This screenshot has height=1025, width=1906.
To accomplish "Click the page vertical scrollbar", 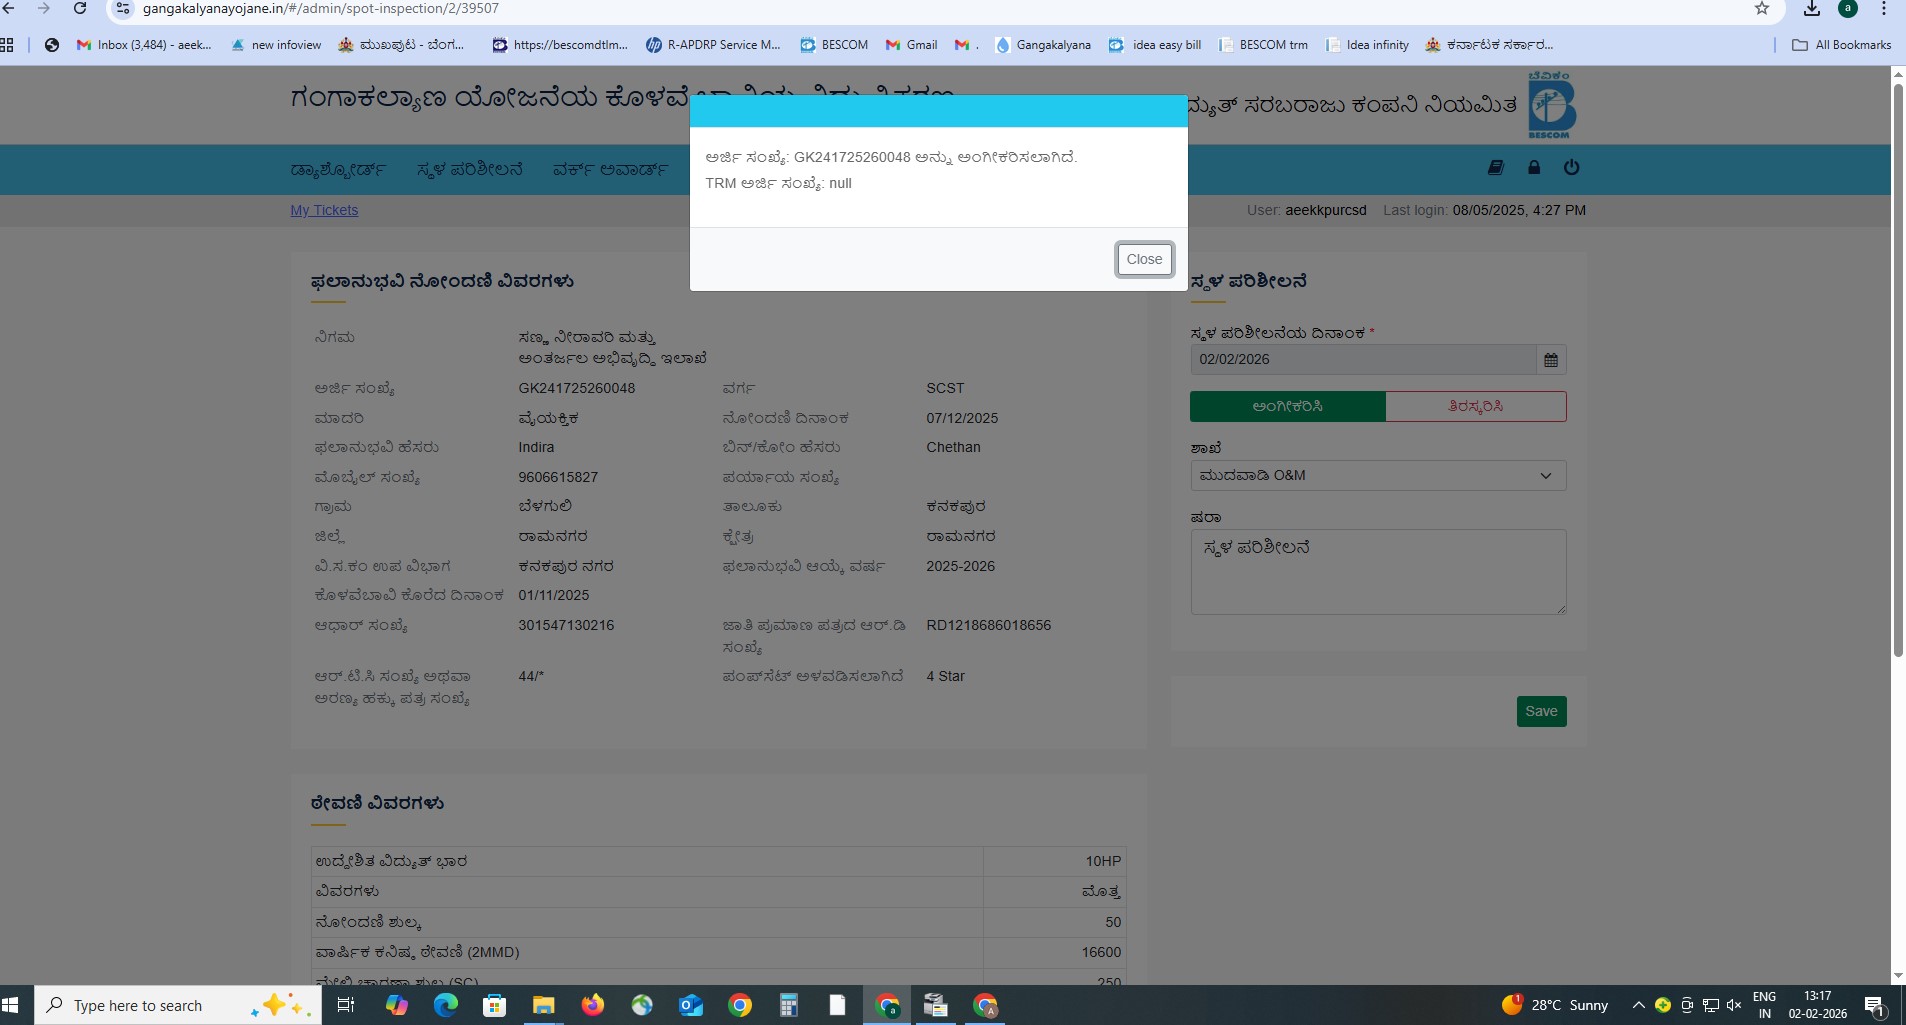I will click(1898, 370).
